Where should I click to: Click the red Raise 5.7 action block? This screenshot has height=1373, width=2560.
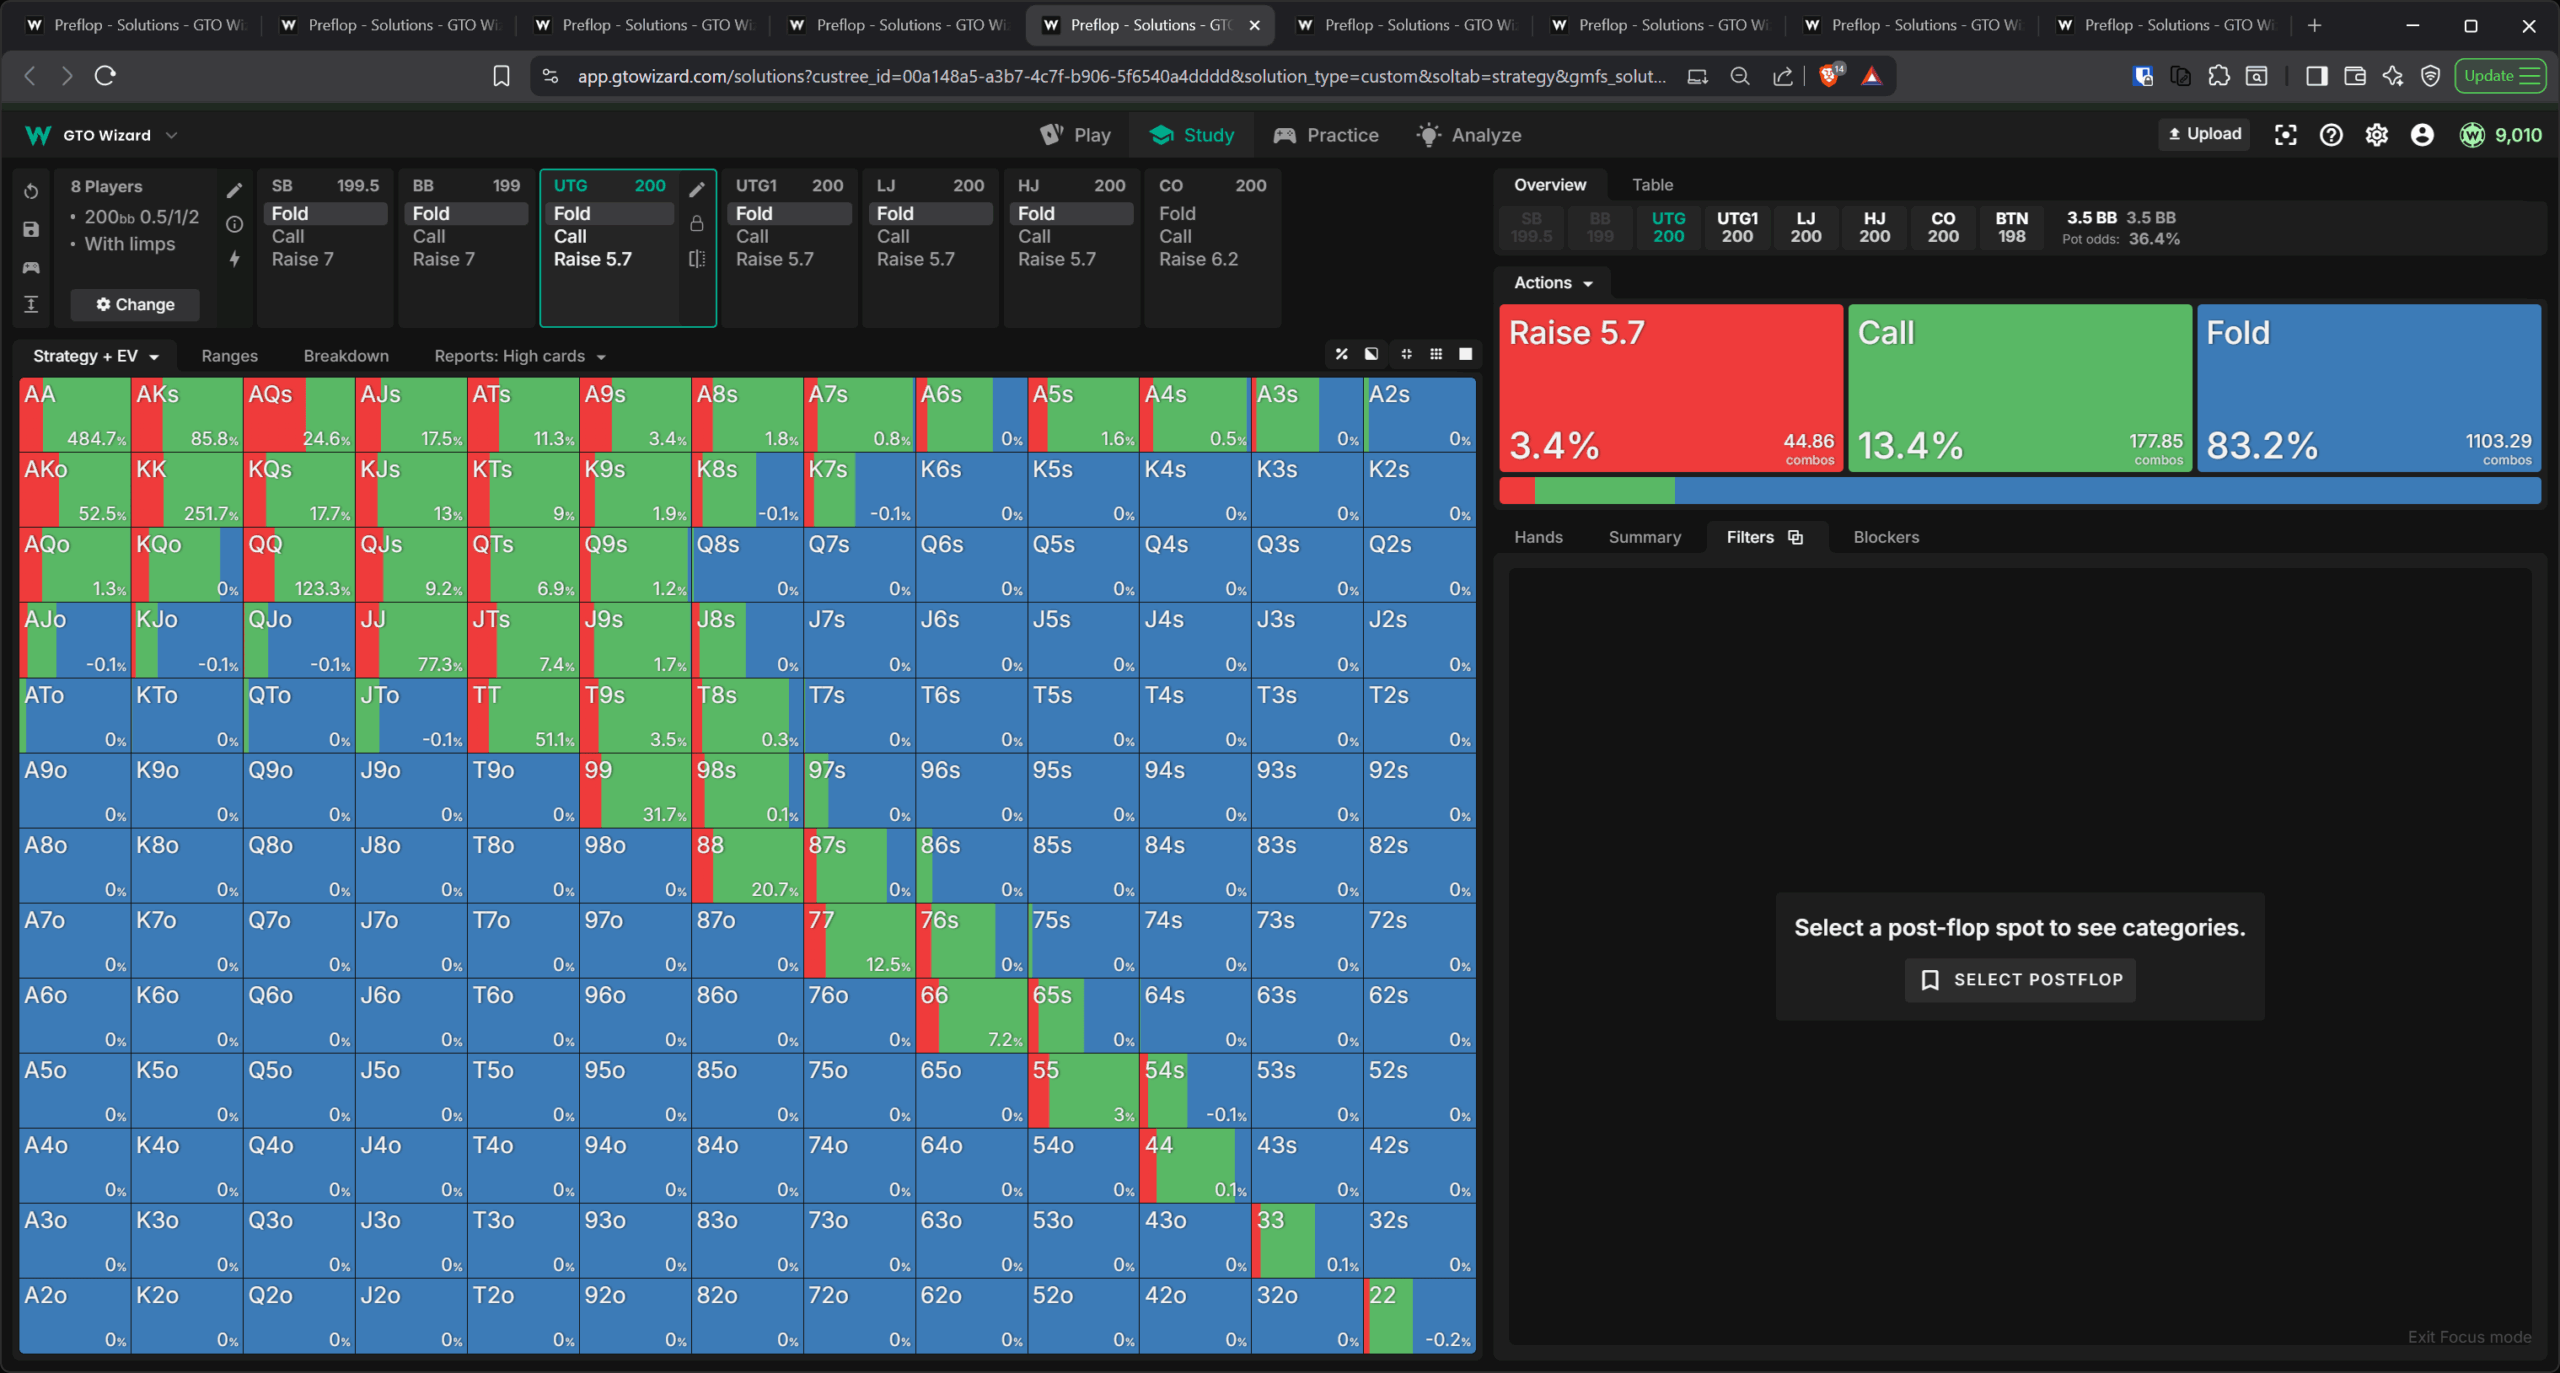click(x=1670, y=388)
